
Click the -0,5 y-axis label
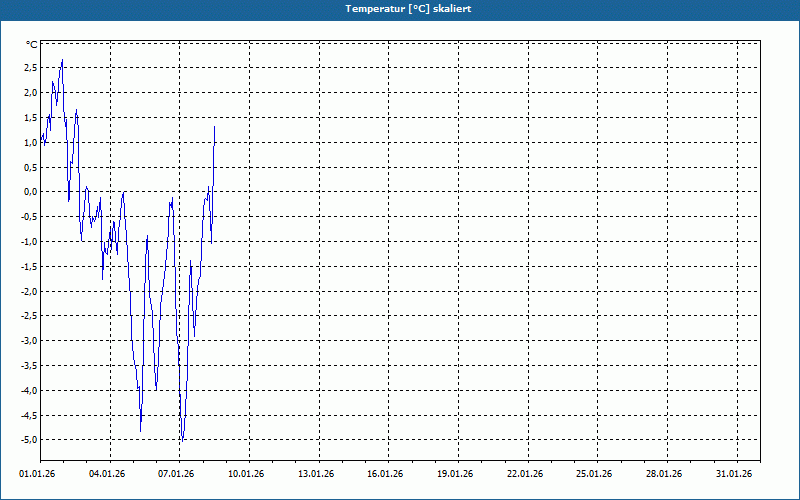[29, 217]
